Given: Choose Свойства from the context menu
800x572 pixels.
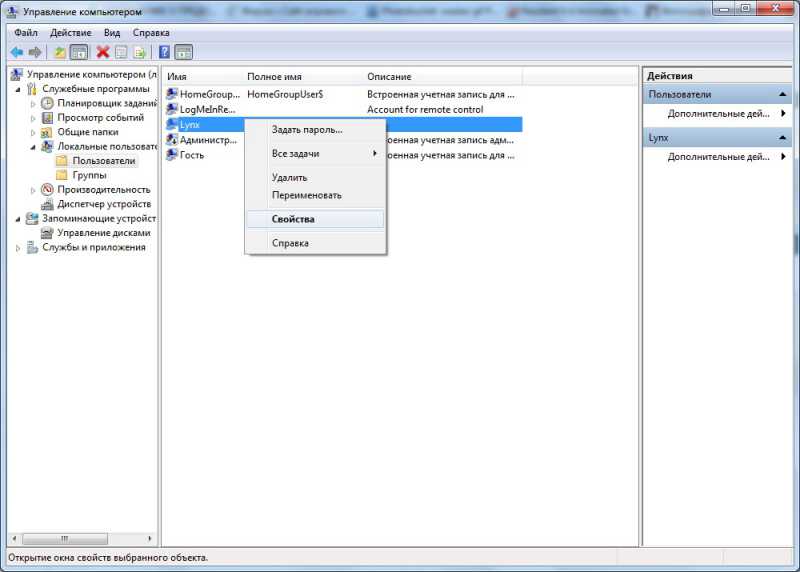Looking at the screenshot, I should (293, 219).
